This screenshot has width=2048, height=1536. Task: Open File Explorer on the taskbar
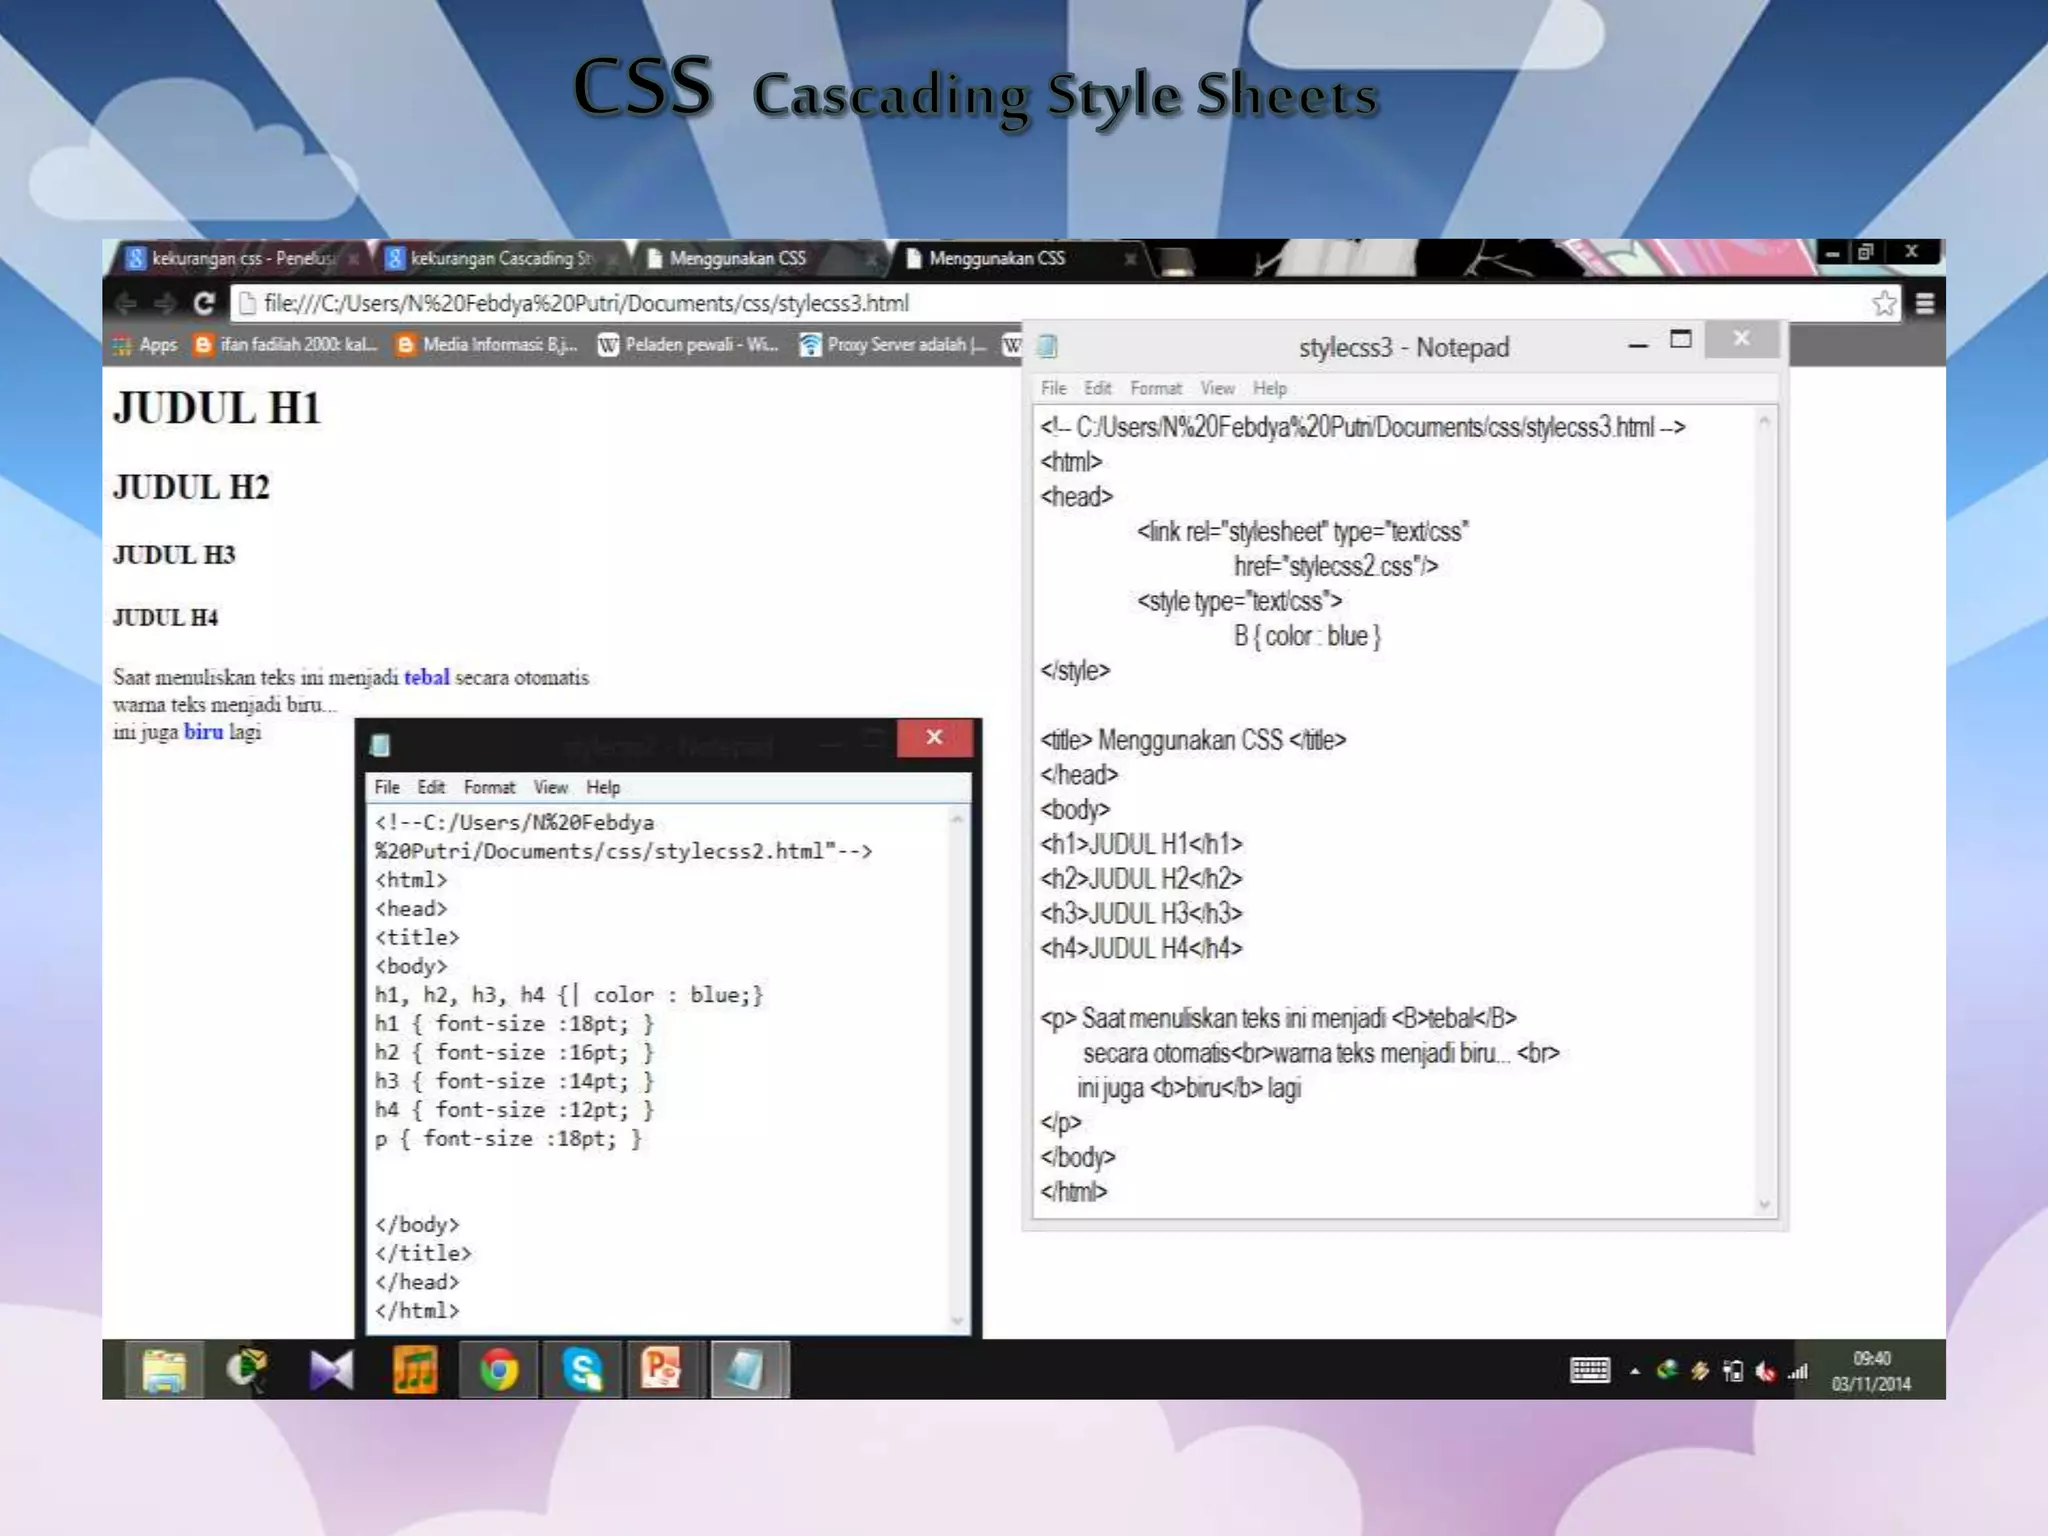click(164, 1369)
